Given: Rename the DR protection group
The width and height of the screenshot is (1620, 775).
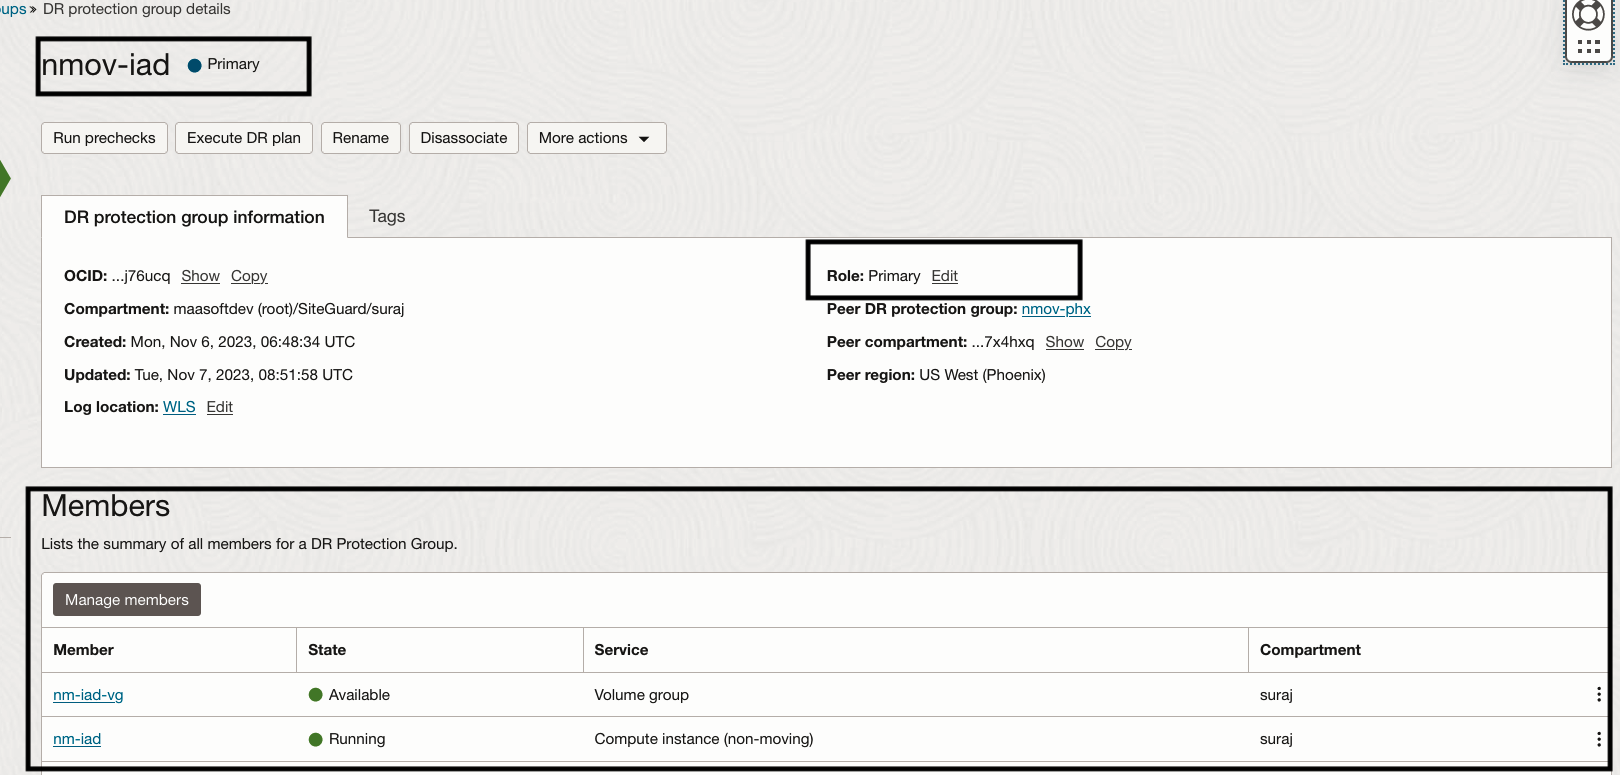Looking at the screenshot, I should pyautogui.click(x=360, y=138).
